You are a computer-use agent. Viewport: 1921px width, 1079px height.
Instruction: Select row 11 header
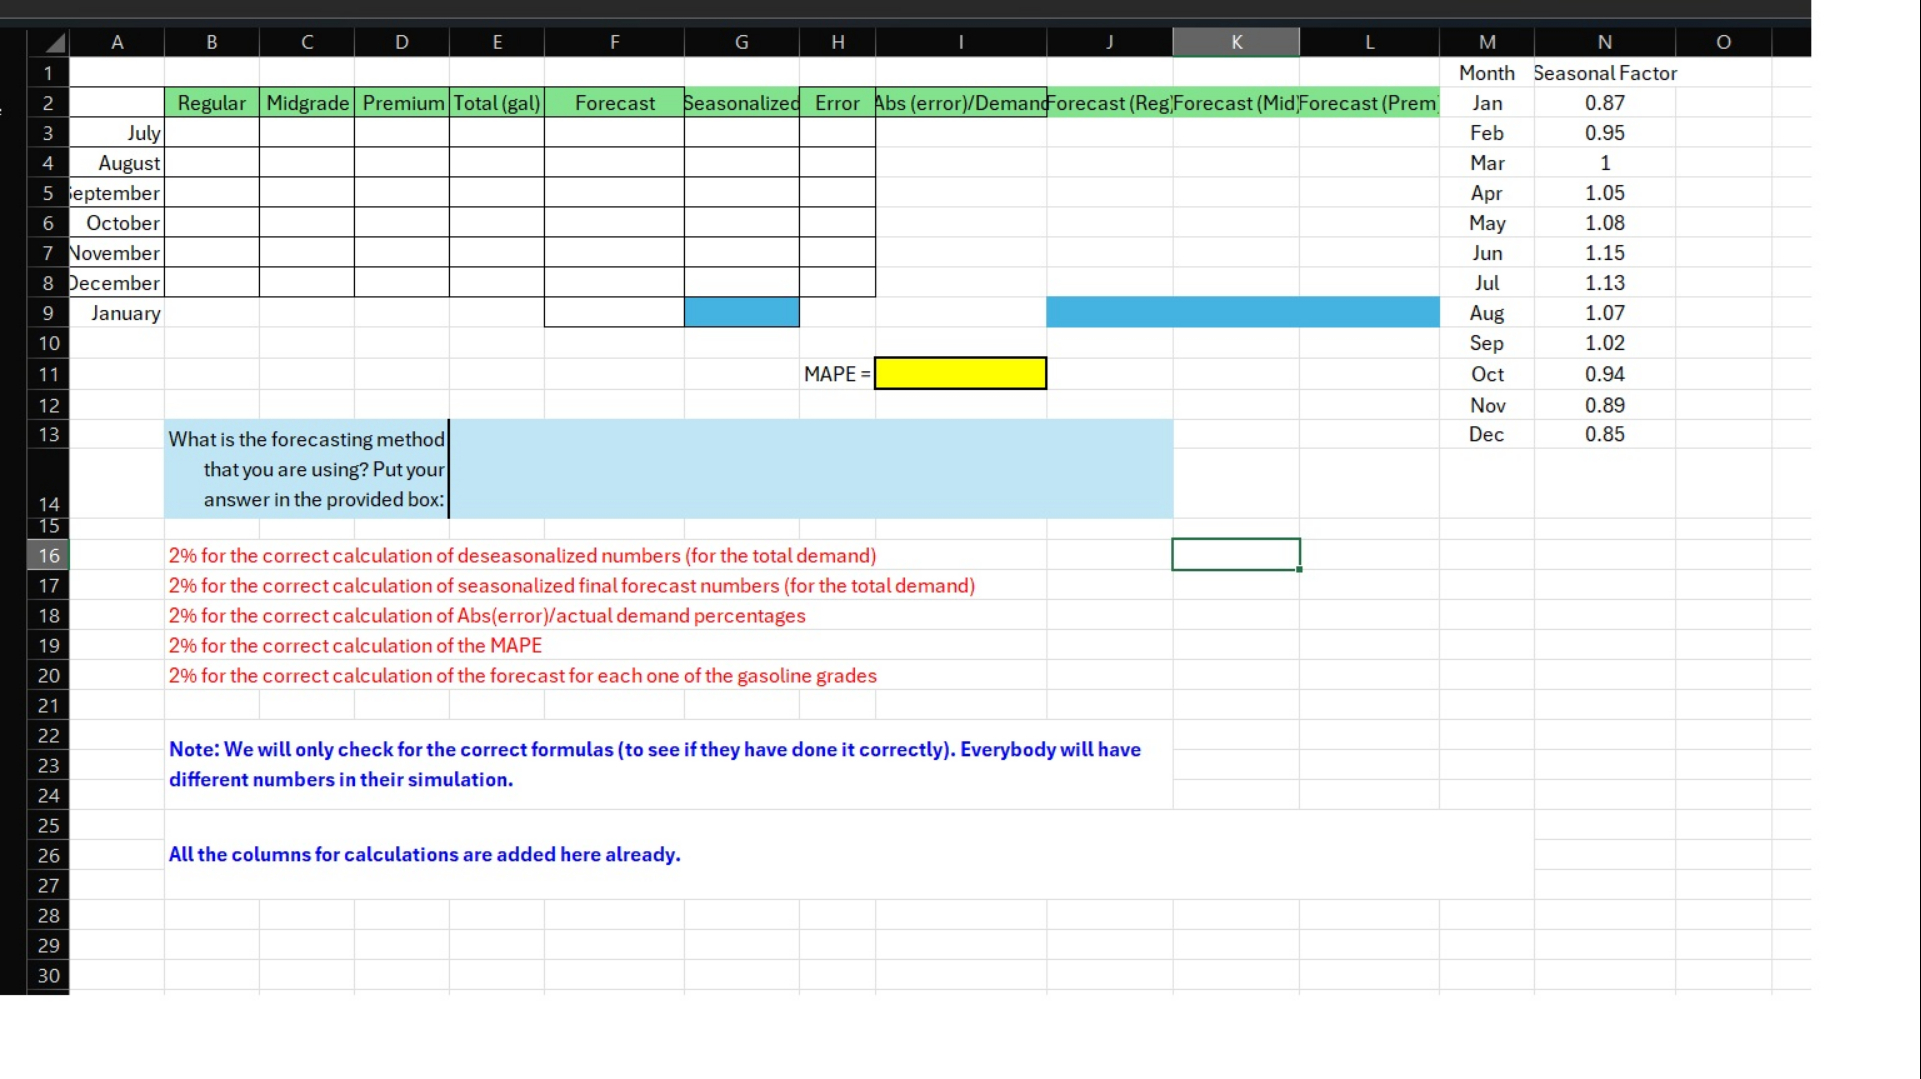tap(48, 374)
